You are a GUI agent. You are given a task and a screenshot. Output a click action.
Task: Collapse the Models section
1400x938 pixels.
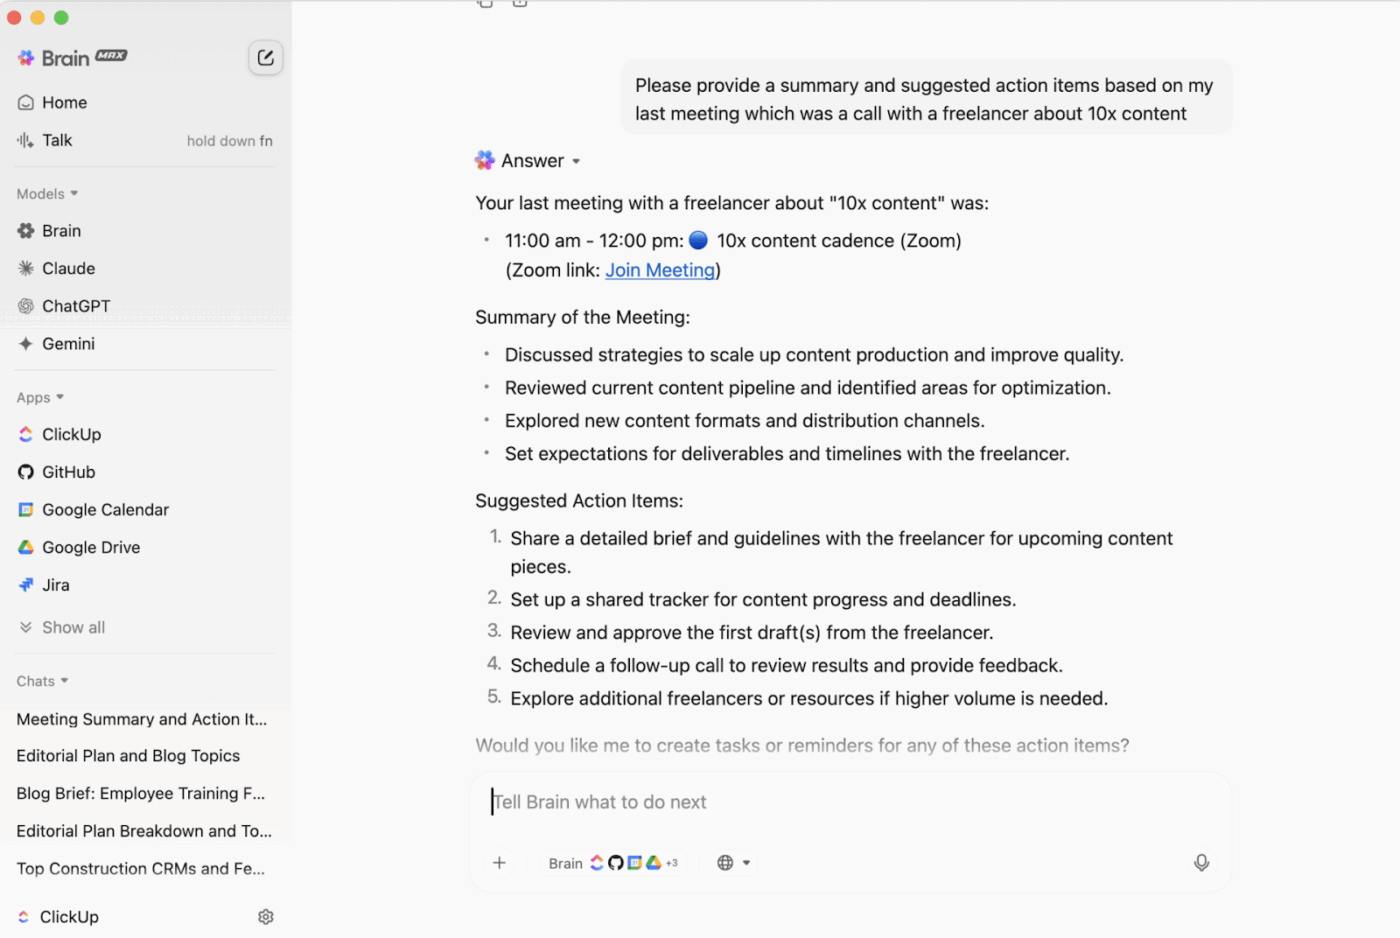point(47,194)
